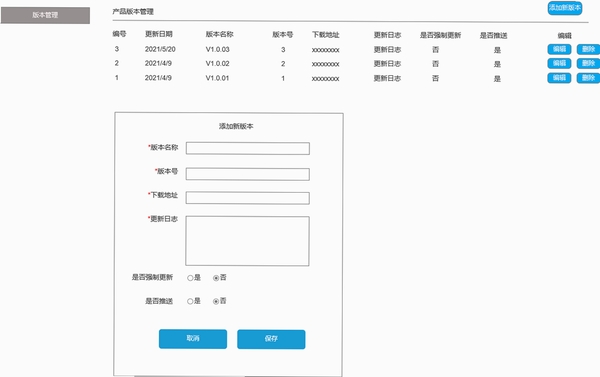
Task: Click inside the 更新日志 text area
Action: (247, 241)
